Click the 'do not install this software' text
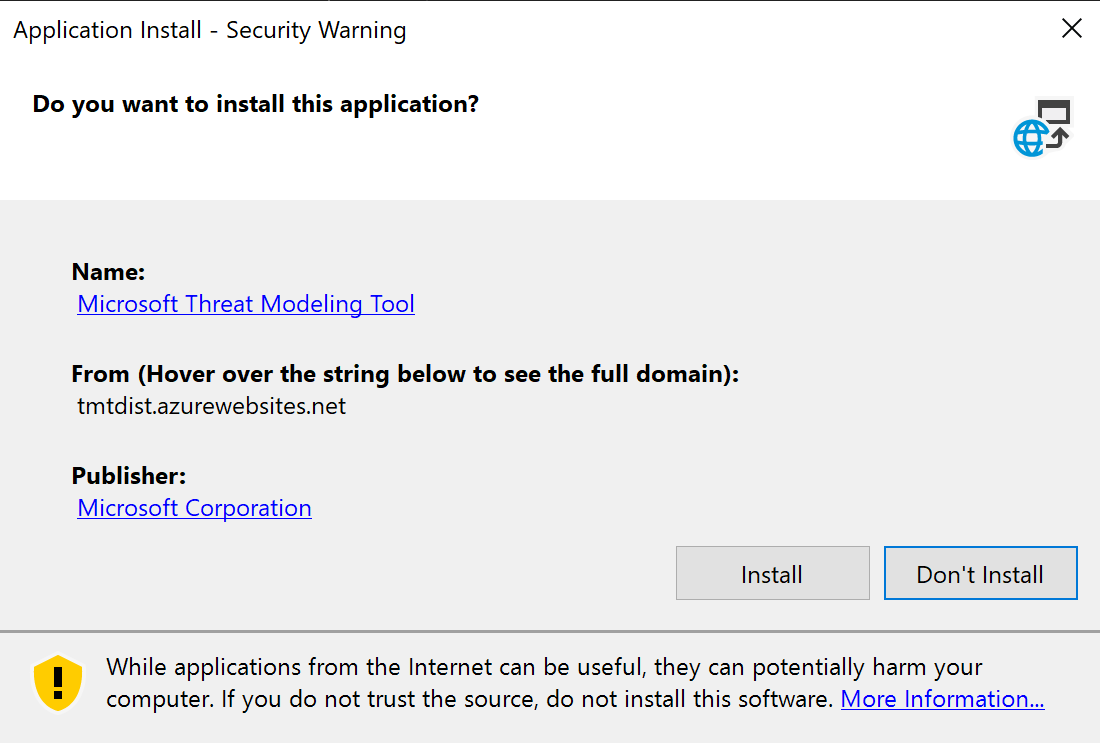 click(x=700, y=699)
